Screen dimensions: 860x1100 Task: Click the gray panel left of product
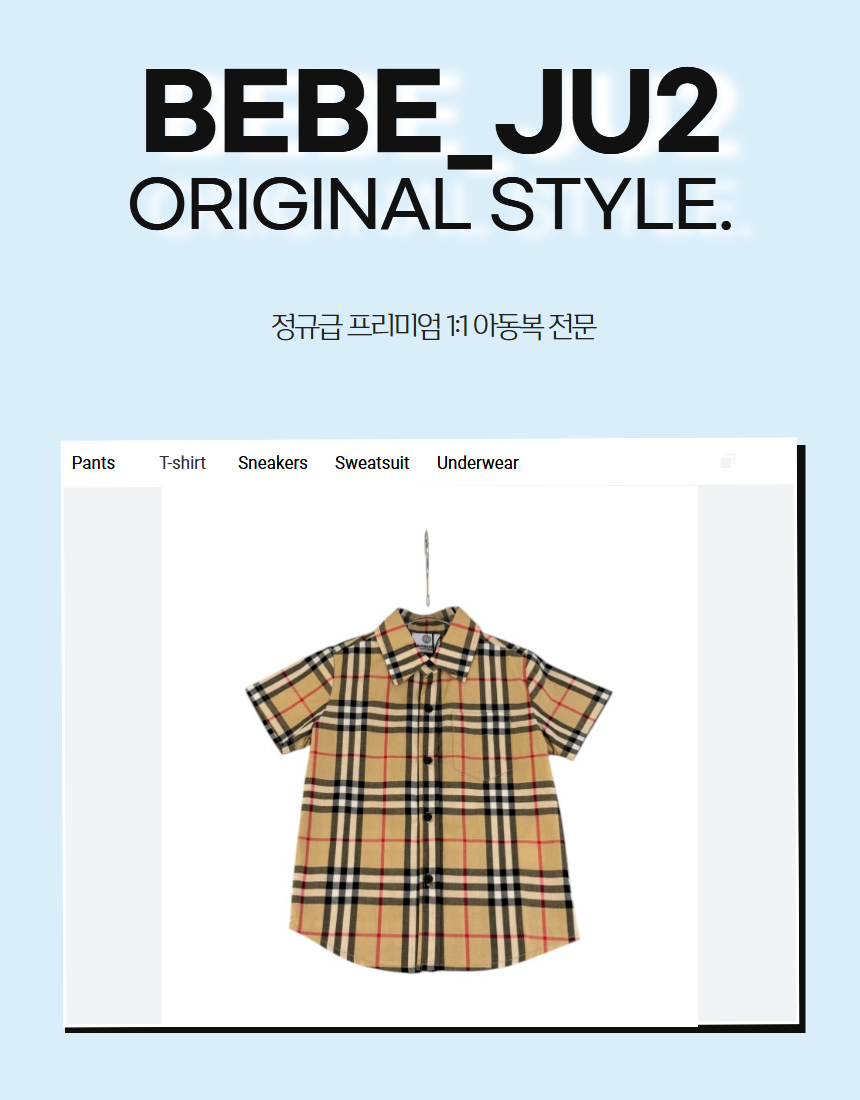point(113,756)
